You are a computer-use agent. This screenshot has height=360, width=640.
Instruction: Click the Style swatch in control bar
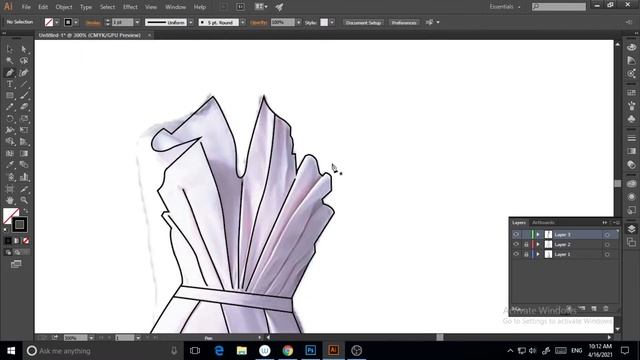[324, 22]
